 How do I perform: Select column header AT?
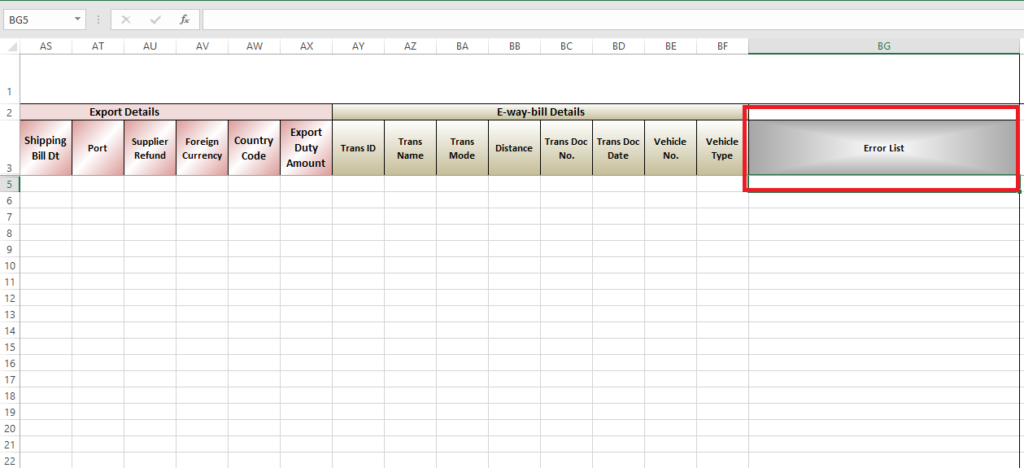tap(98, 46)
